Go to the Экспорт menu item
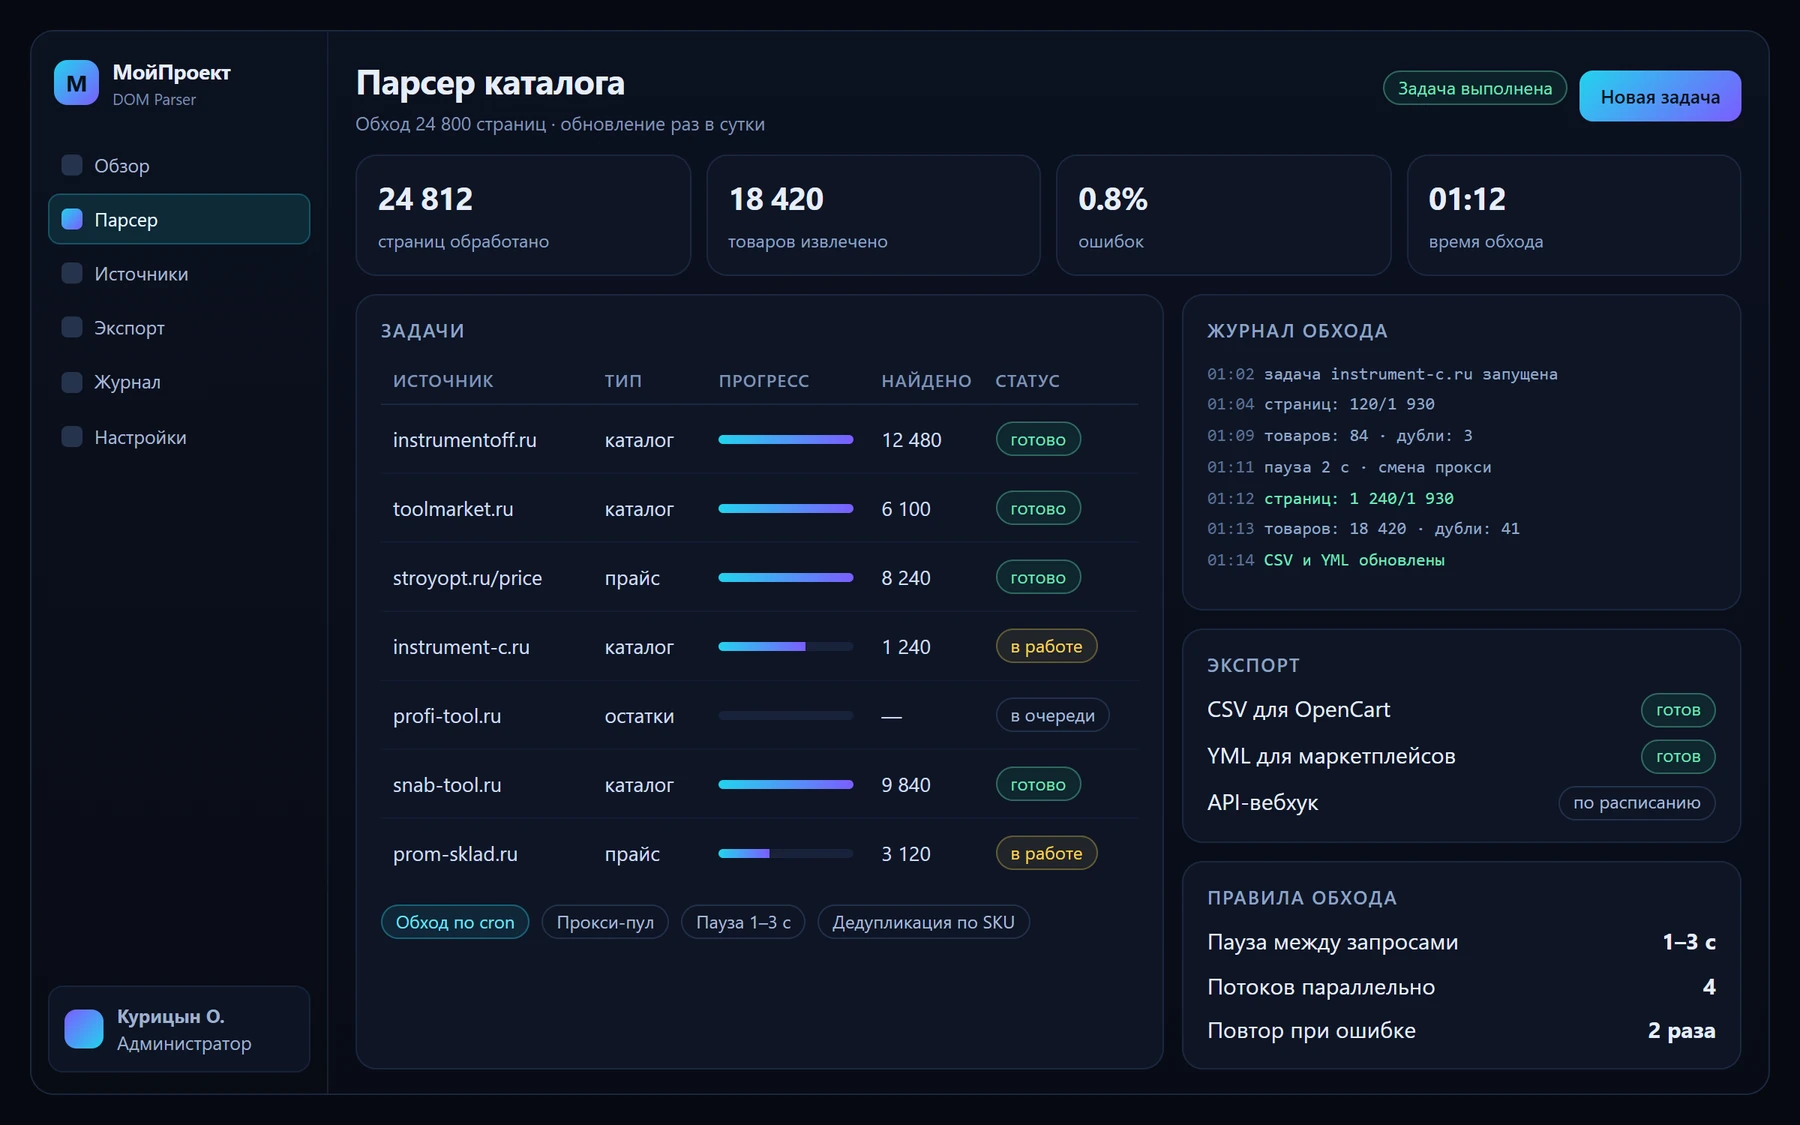 (x=179, y=327)
